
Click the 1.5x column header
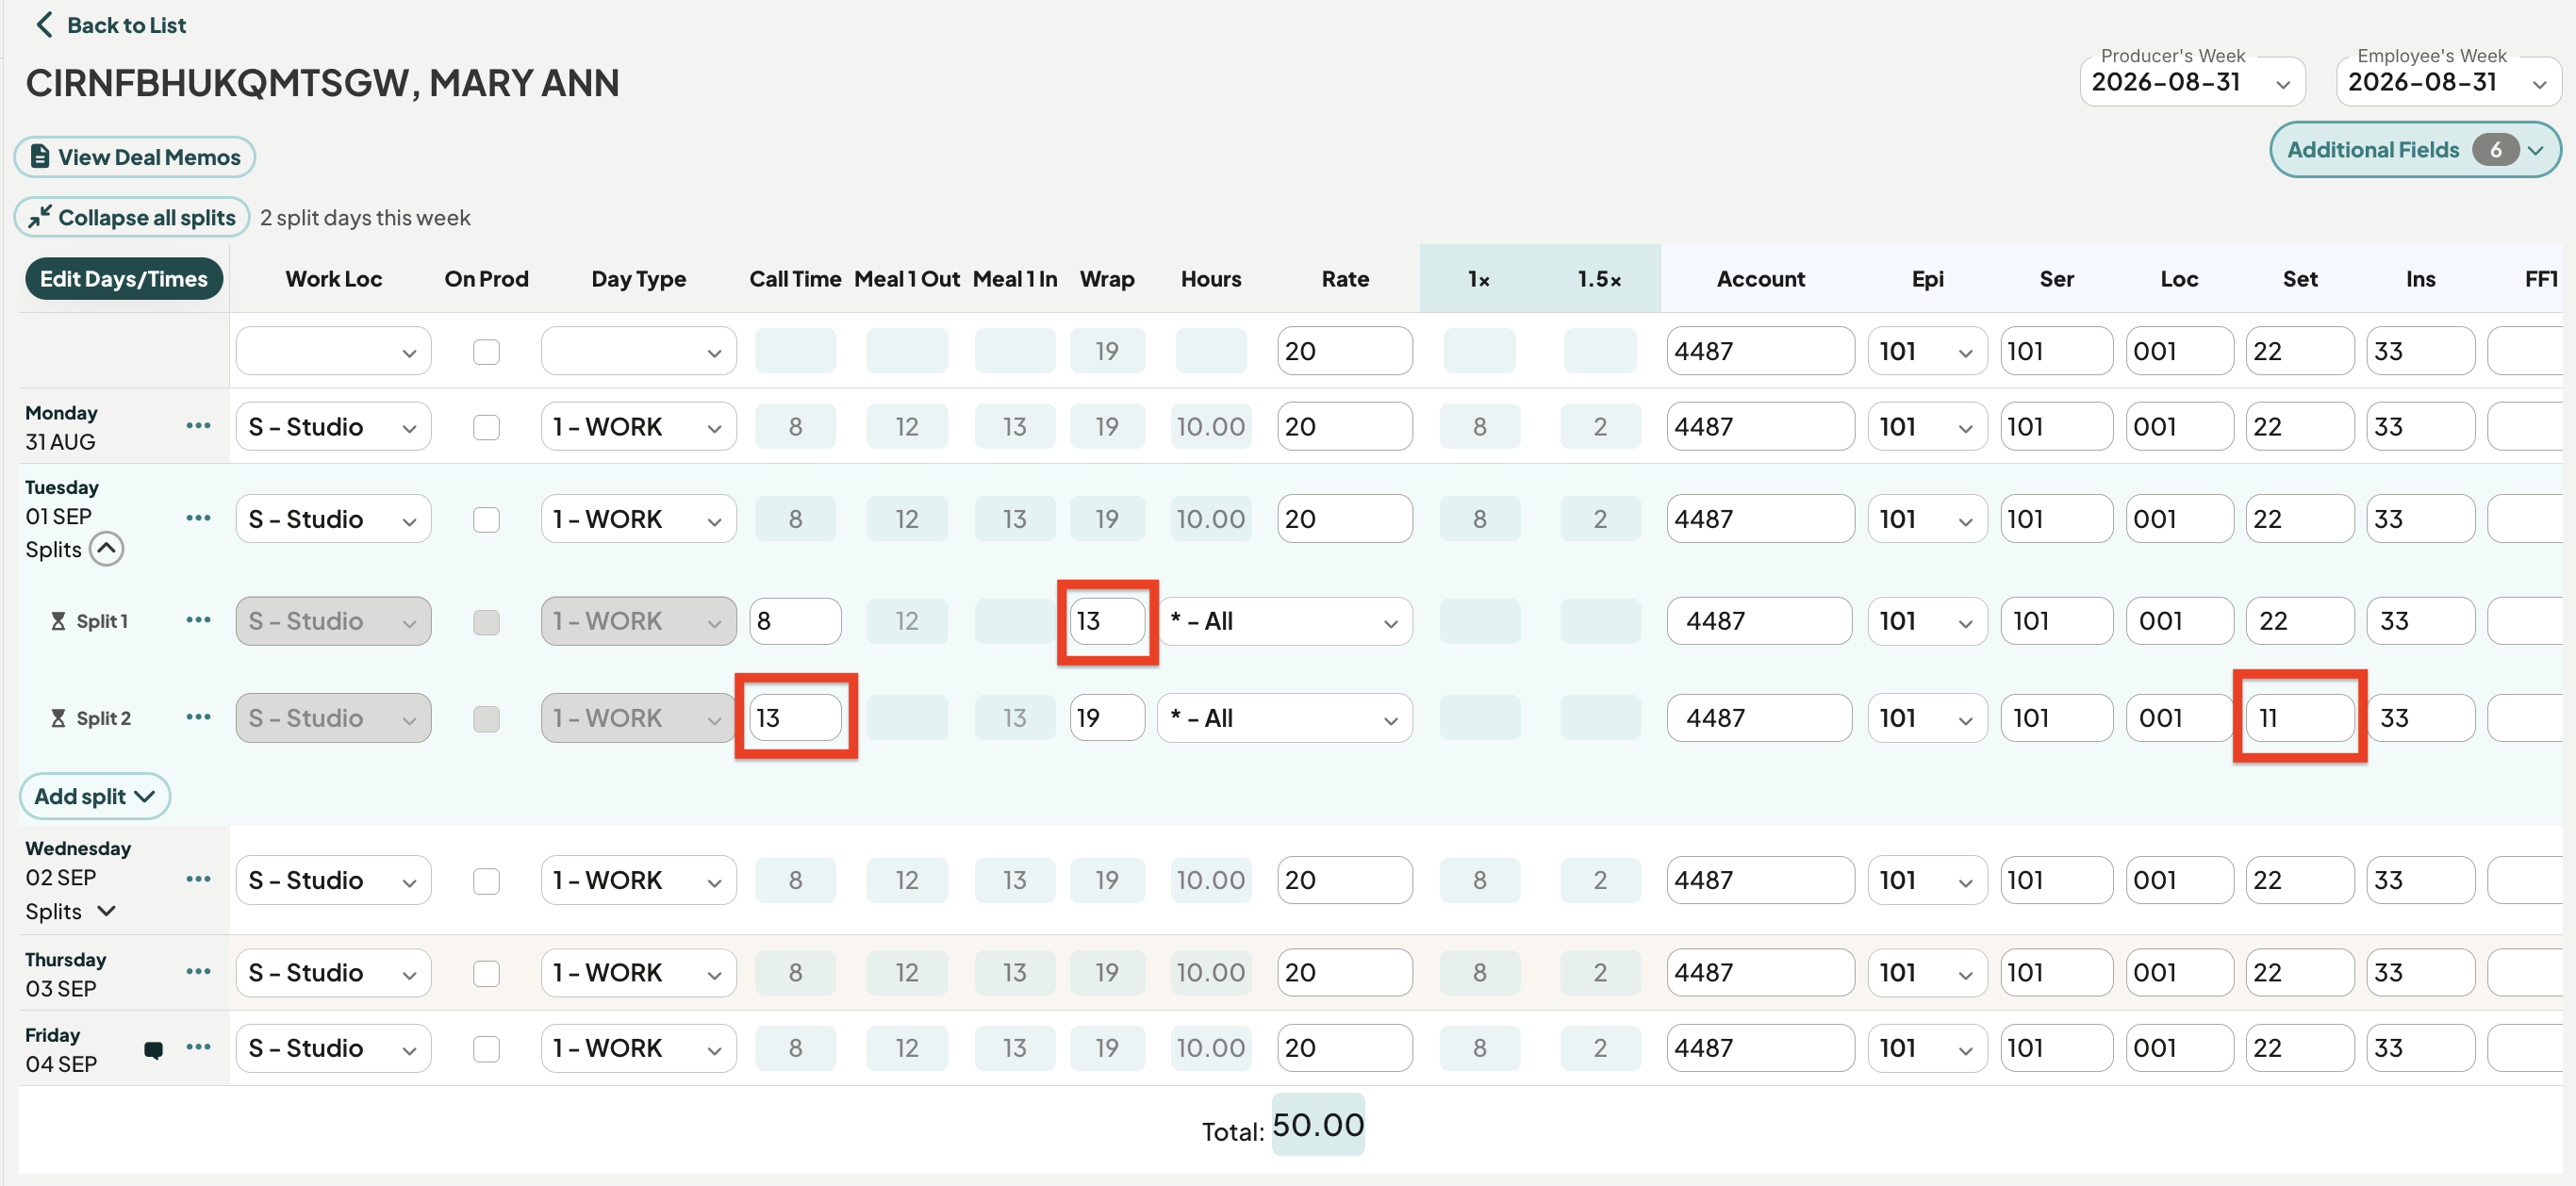(x=1598, y=278)
